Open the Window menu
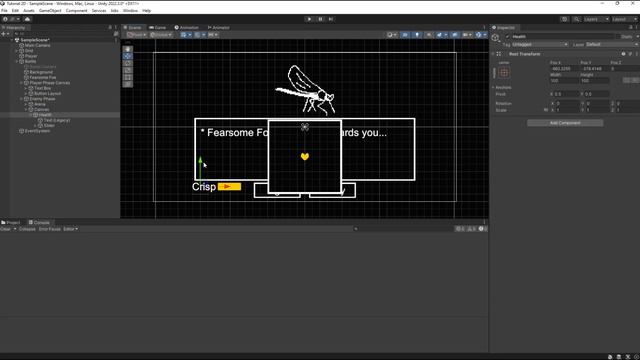640x360 pixels. tap(130, 11)
